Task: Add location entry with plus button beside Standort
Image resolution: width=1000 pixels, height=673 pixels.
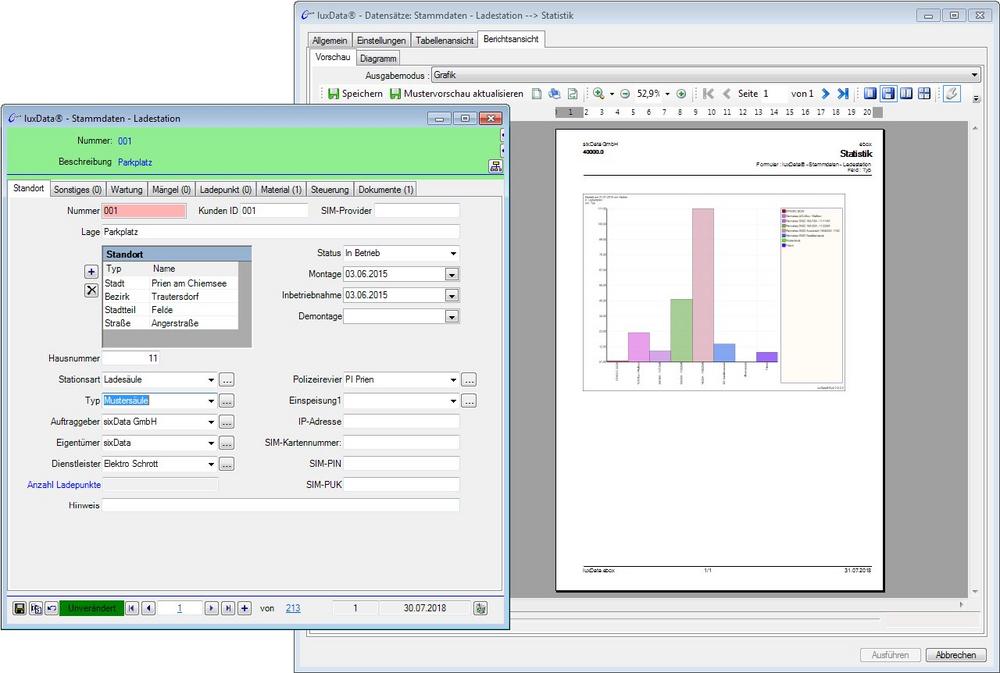Action: point(91,271)
